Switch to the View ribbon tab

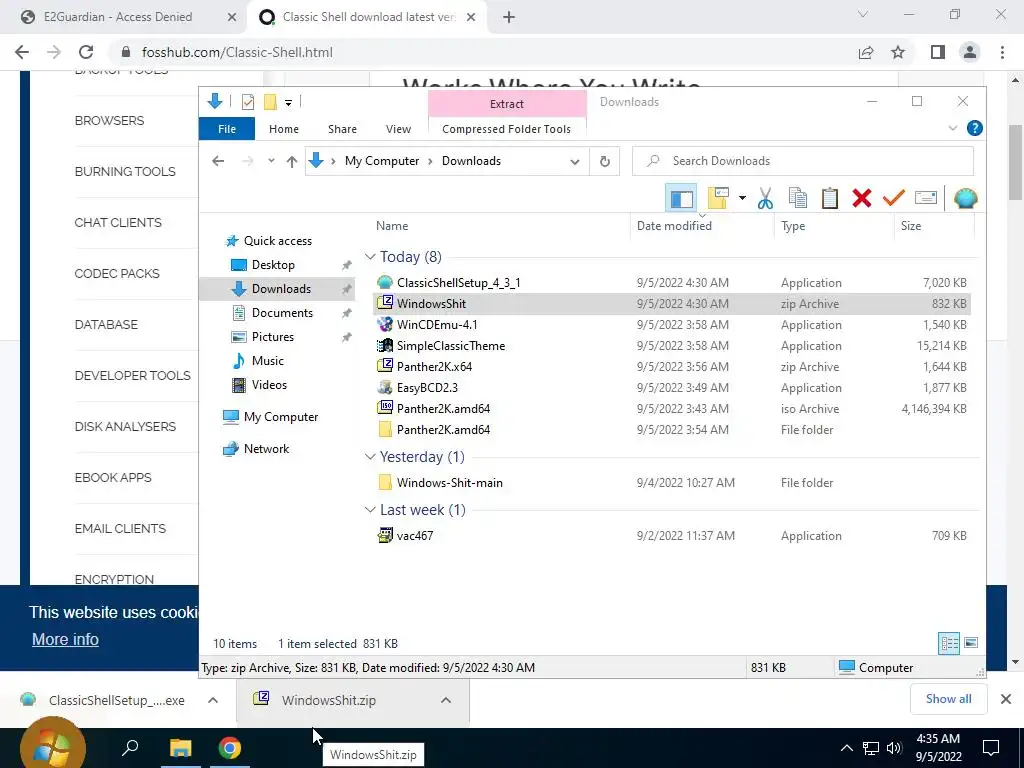(x=398, y=129)
